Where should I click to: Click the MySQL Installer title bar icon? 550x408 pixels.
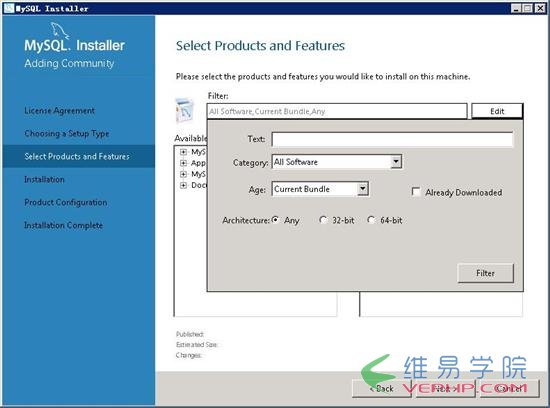point(8,8)
